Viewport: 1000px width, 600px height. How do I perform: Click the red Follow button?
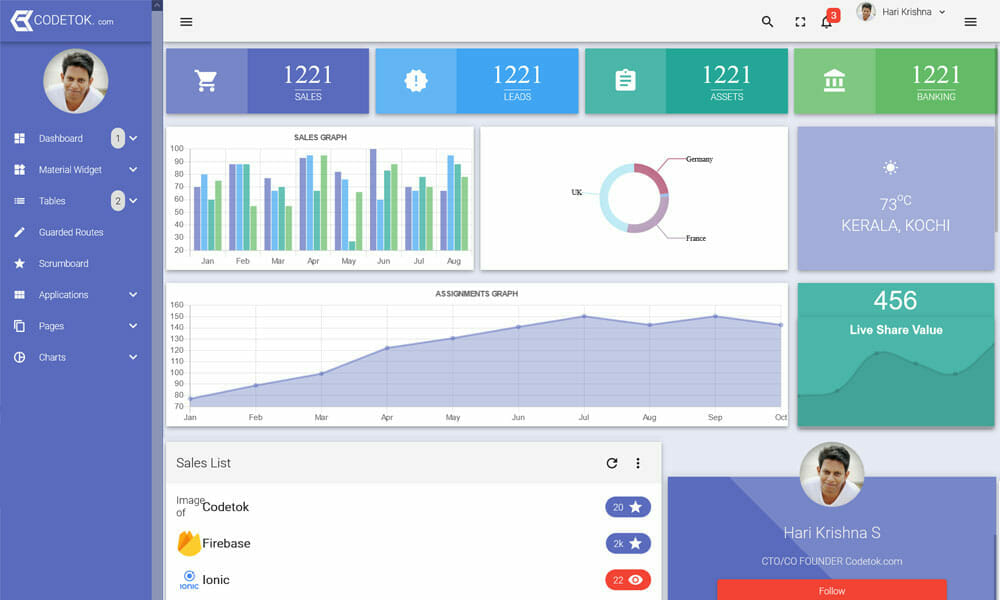pos(832,590)
